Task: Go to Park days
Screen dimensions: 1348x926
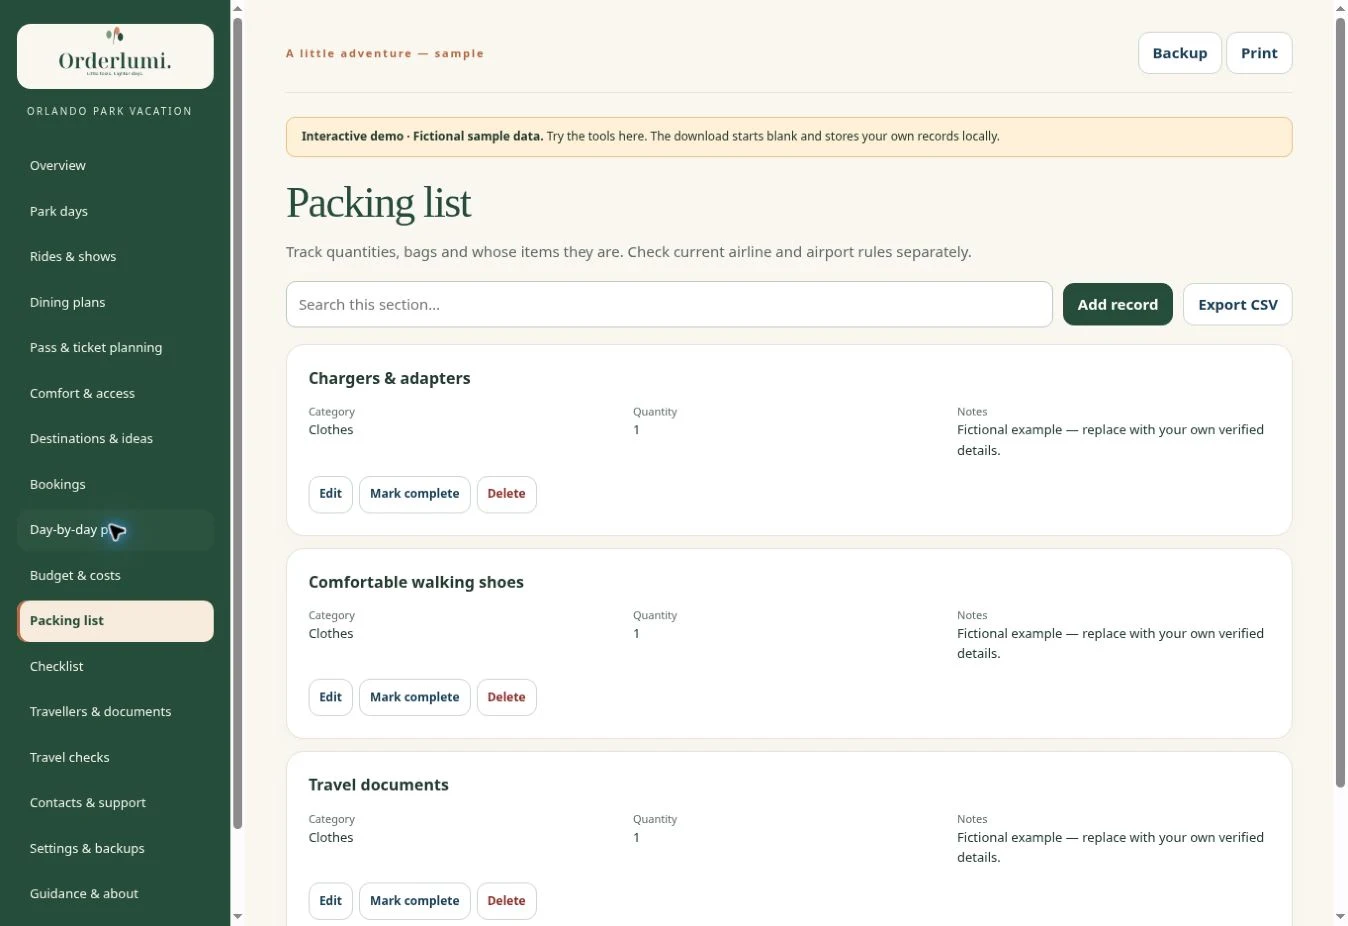Action: (115, 211)
